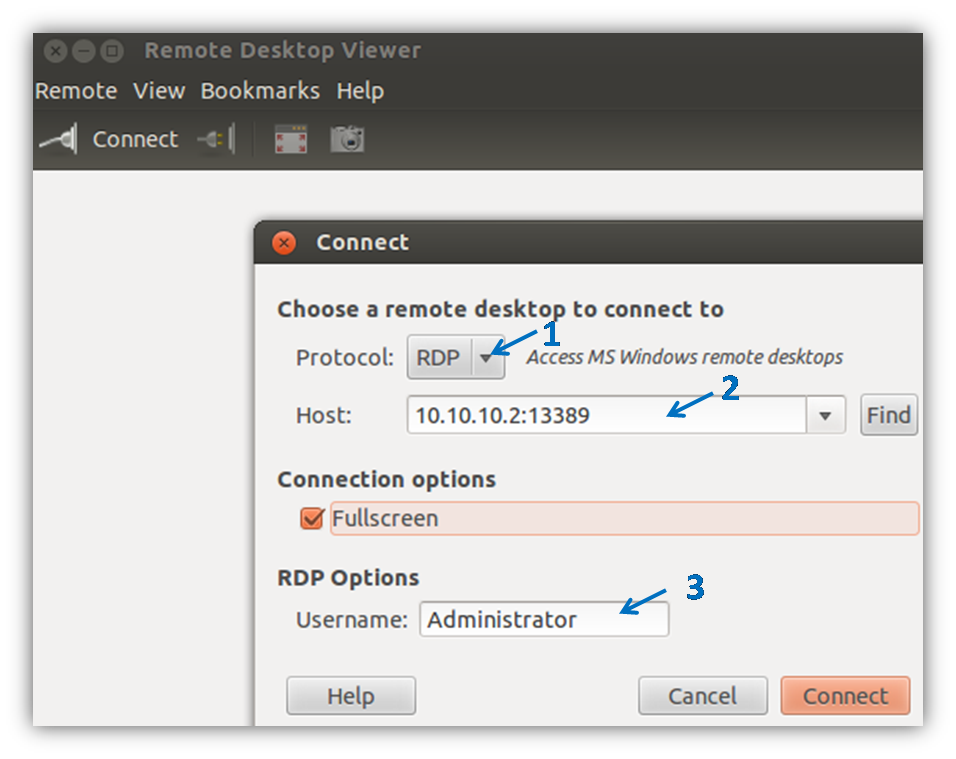Maximize the Remote Desktop Viewer window
956x759 pixels.
coord(112,51)
